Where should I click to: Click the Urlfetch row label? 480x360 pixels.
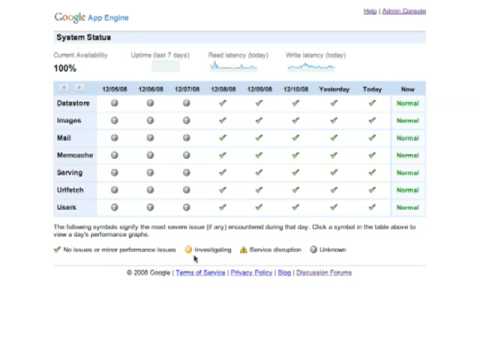point(70,190)
